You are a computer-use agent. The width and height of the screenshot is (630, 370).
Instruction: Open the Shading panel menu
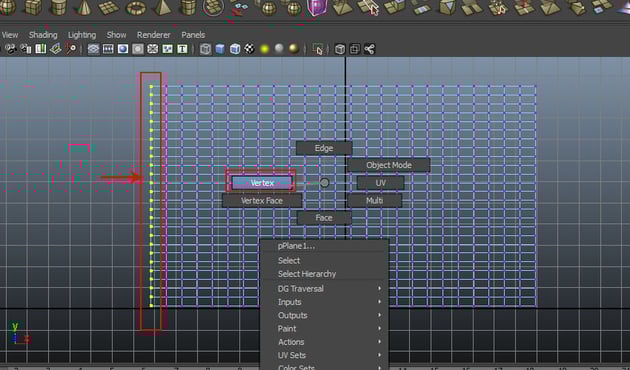pos(43,35)
